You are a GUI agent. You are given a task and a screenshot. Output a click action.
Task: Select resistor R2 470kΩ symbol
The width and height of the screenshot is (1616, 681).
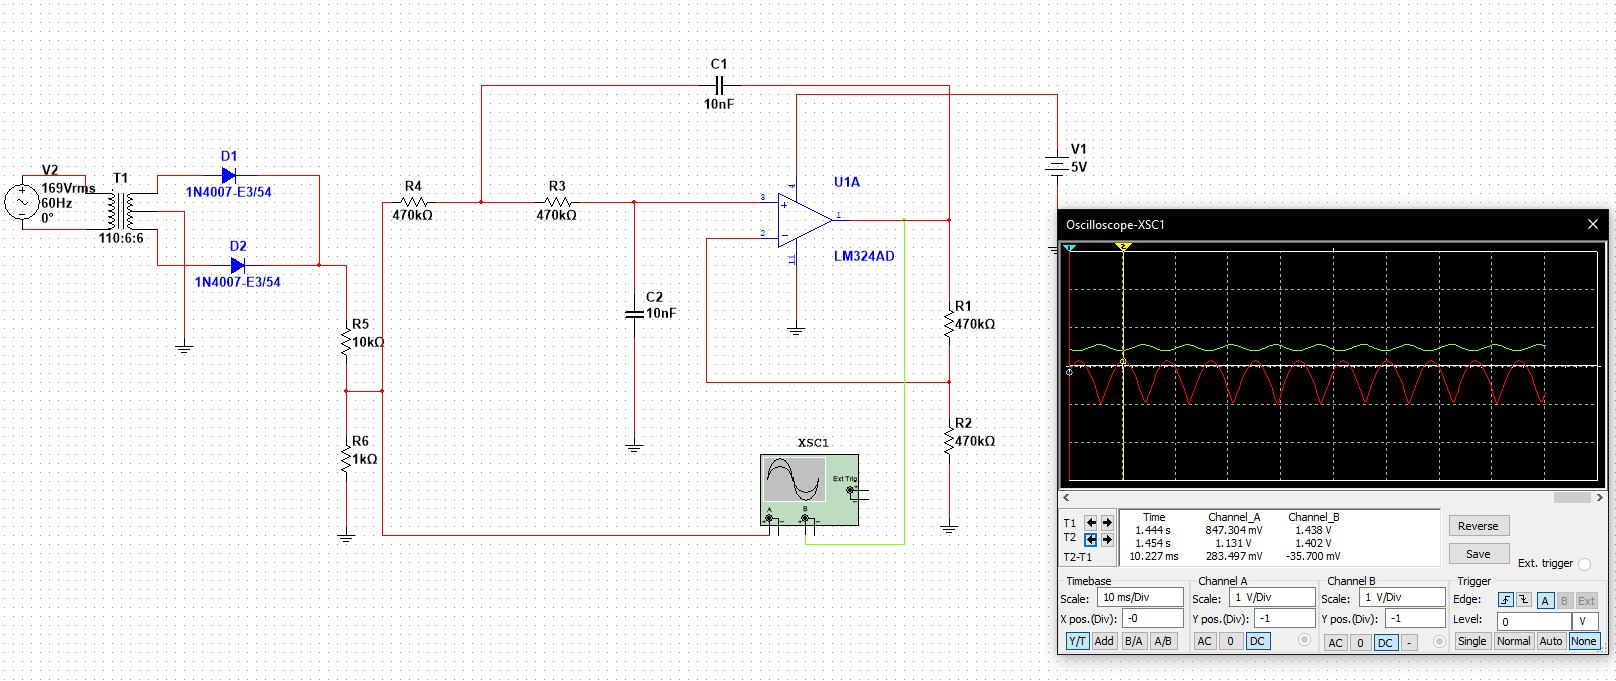click(x=949, y=441)
